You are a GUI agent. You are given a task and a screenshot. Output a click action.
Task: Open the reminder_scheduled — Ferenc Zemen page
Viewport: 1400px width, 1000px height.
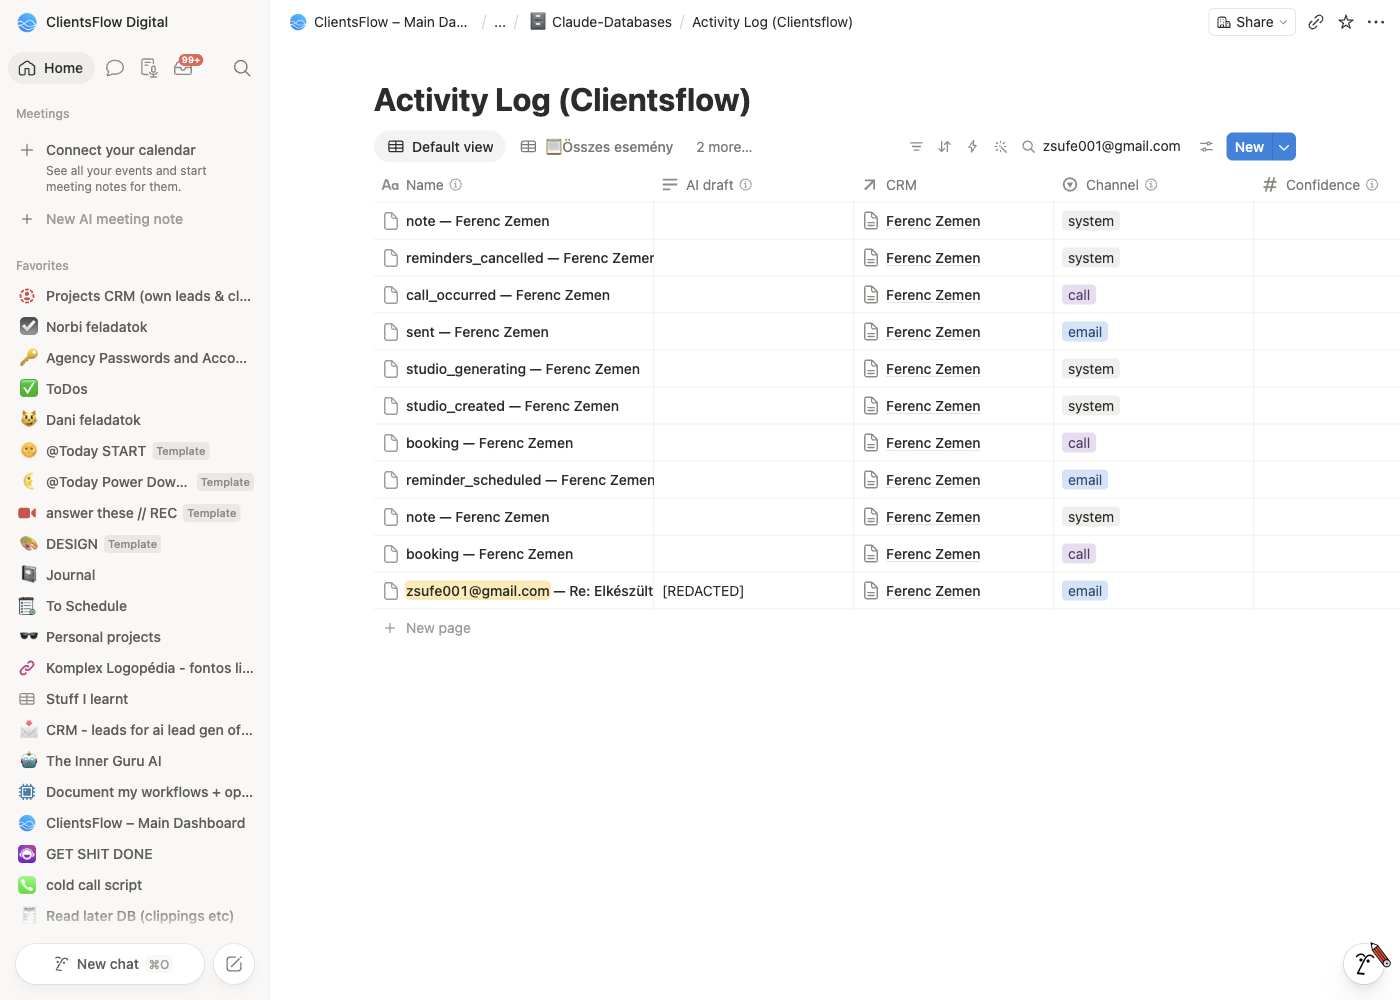click(530, 480)
